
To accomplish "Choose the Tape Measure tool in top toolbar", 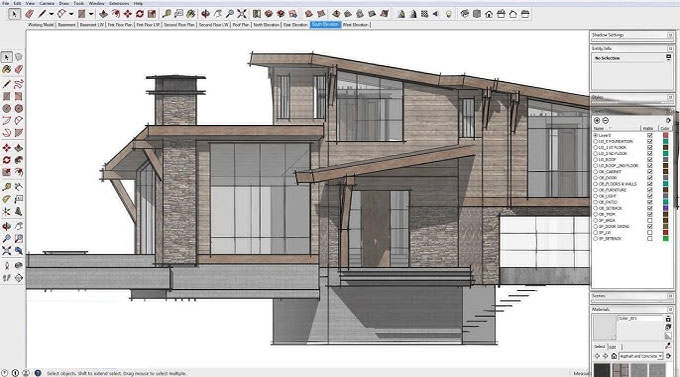I will pyautogui.click(x=167, y=14).
